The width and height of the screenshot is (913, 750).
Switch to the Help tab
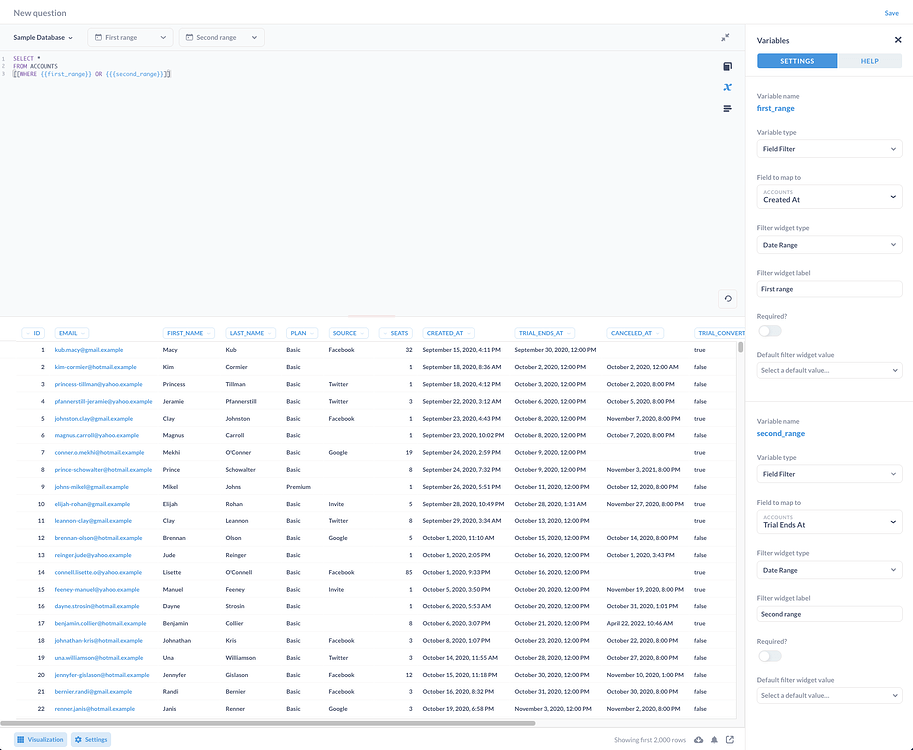point(869,61)
